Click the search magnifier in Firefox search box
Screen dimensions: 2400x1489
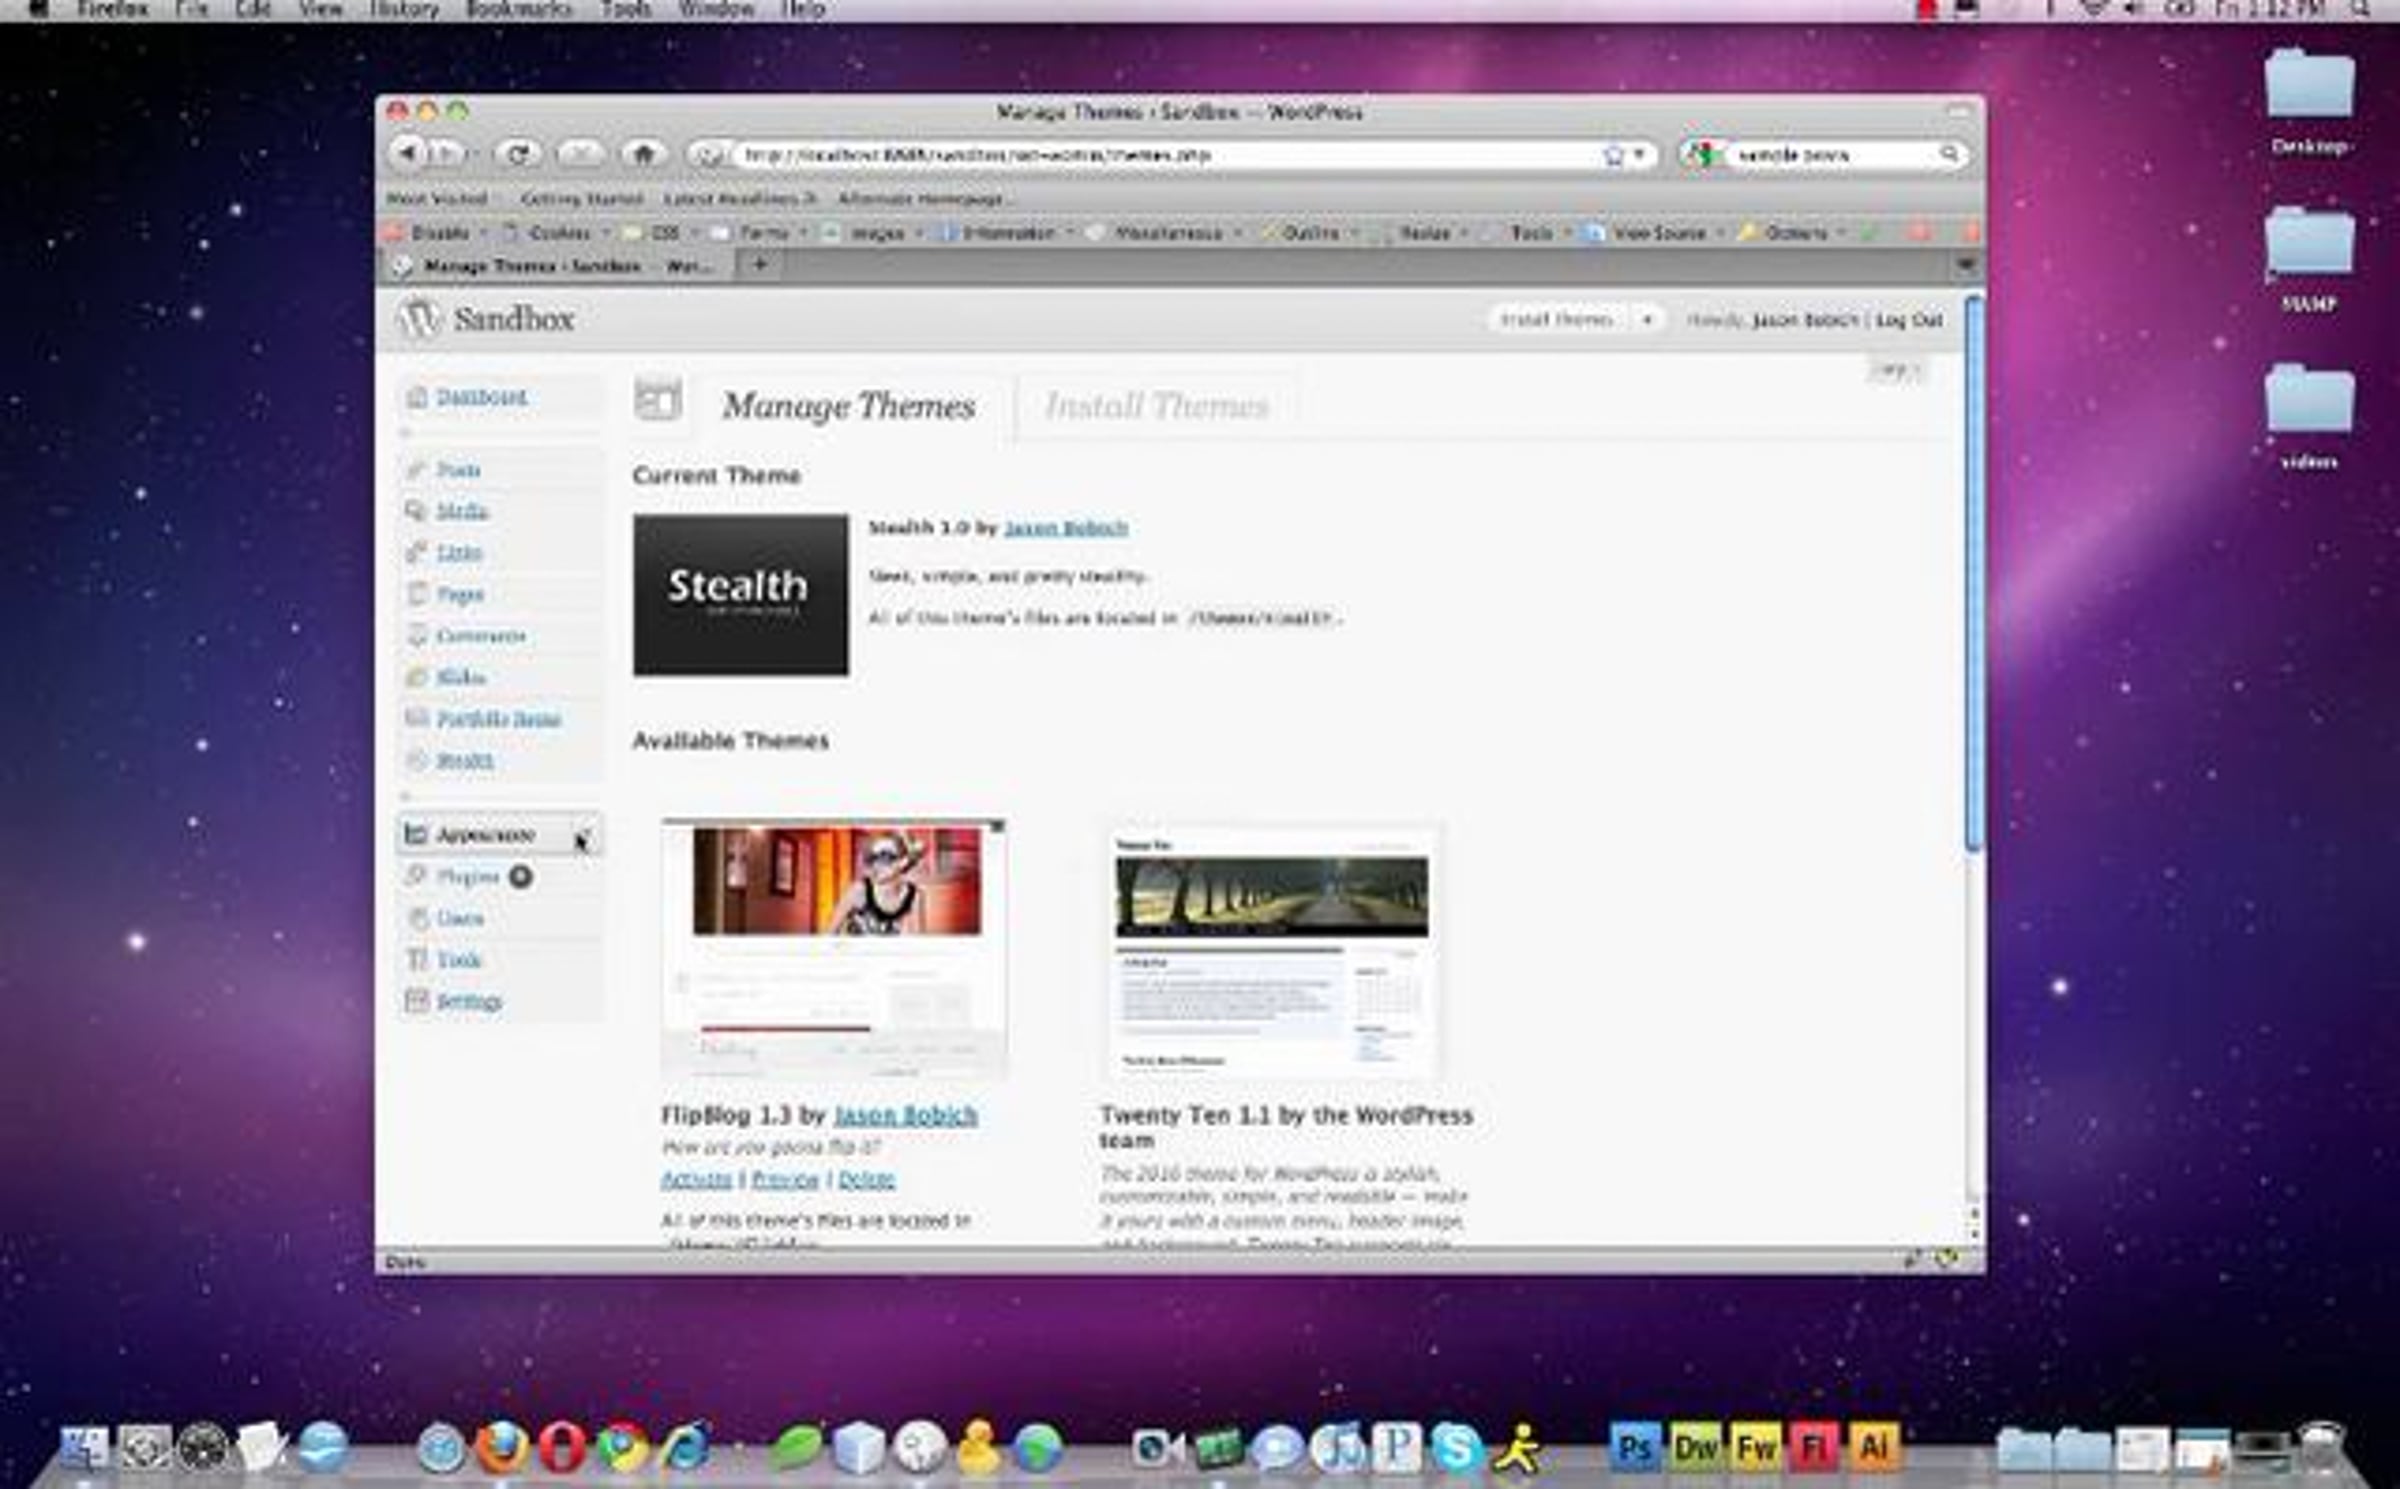pyautogui.click(x=1949, y=154)
